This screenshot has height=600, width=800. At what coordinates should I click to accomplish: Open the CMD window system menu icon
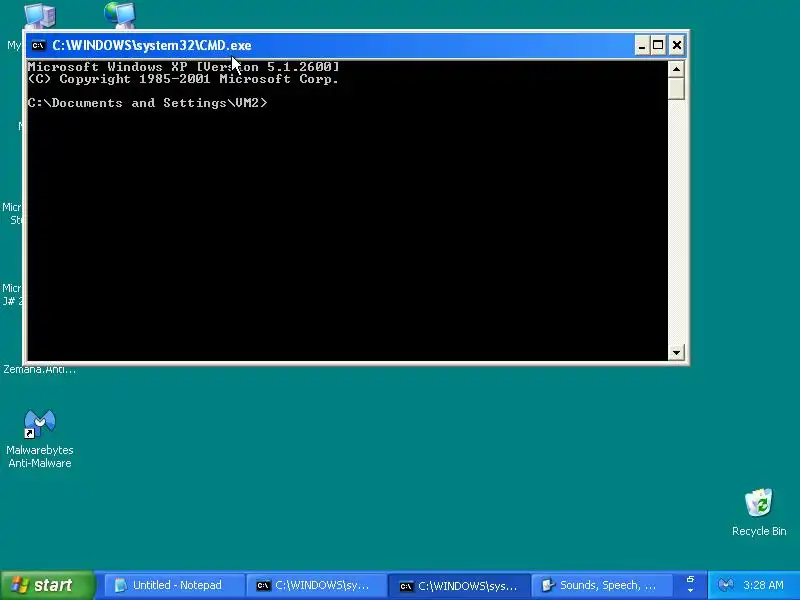[38, 45]
